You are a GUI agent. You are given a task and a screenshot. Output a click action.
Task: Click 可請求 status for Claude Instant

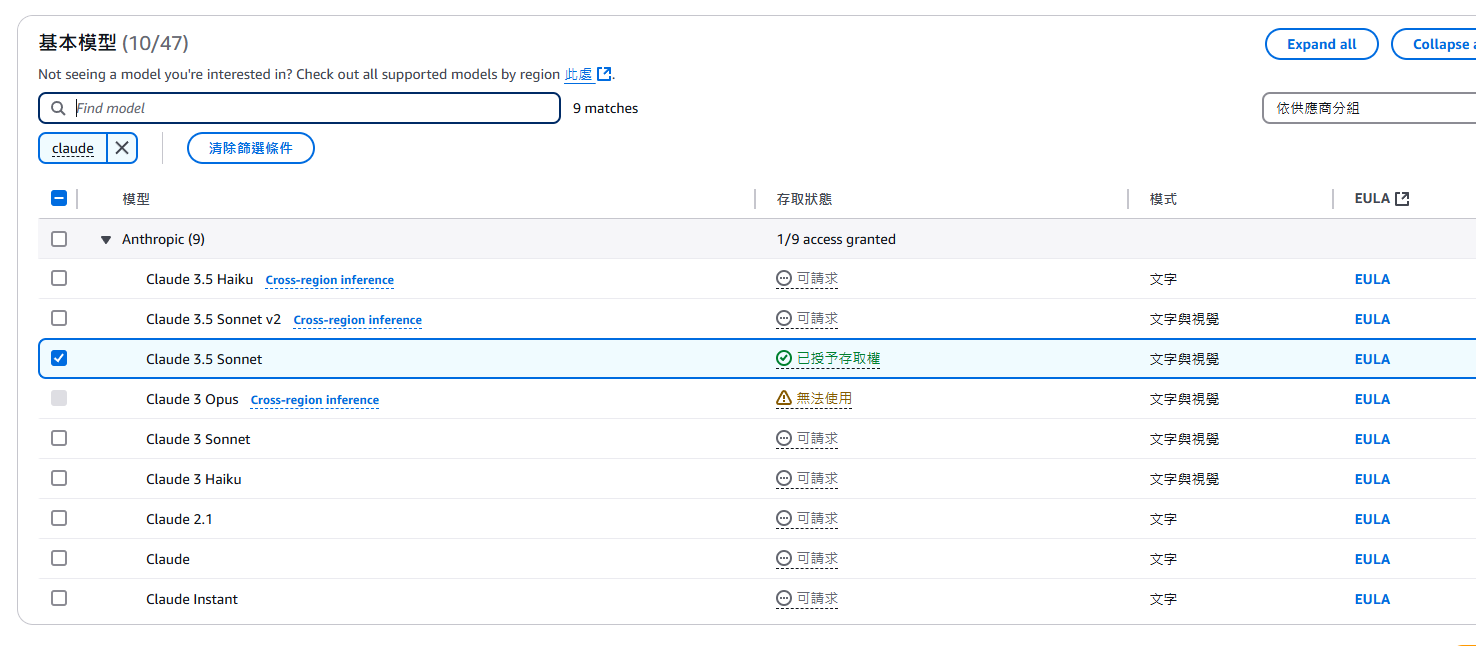point(817,599)
